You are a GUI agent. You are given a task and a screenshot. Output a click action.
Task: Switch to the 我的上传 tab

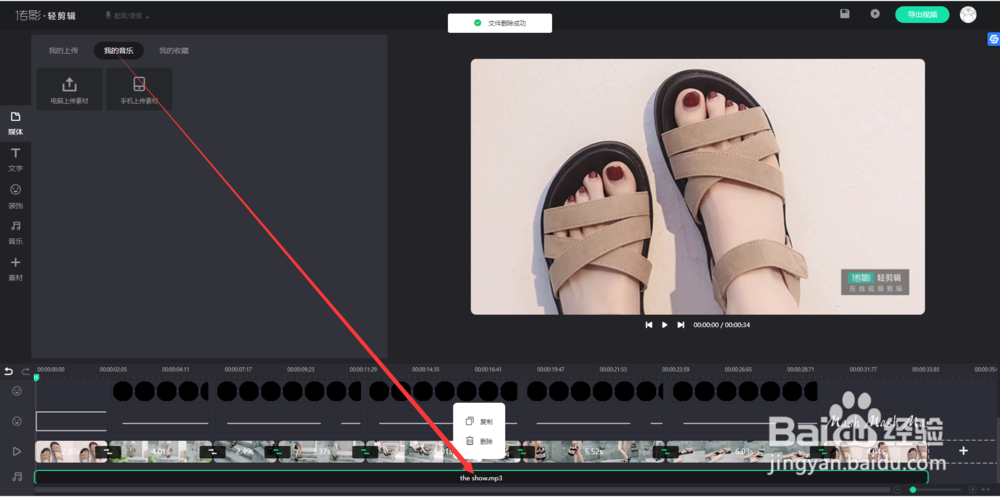click(x=63, y=50)
